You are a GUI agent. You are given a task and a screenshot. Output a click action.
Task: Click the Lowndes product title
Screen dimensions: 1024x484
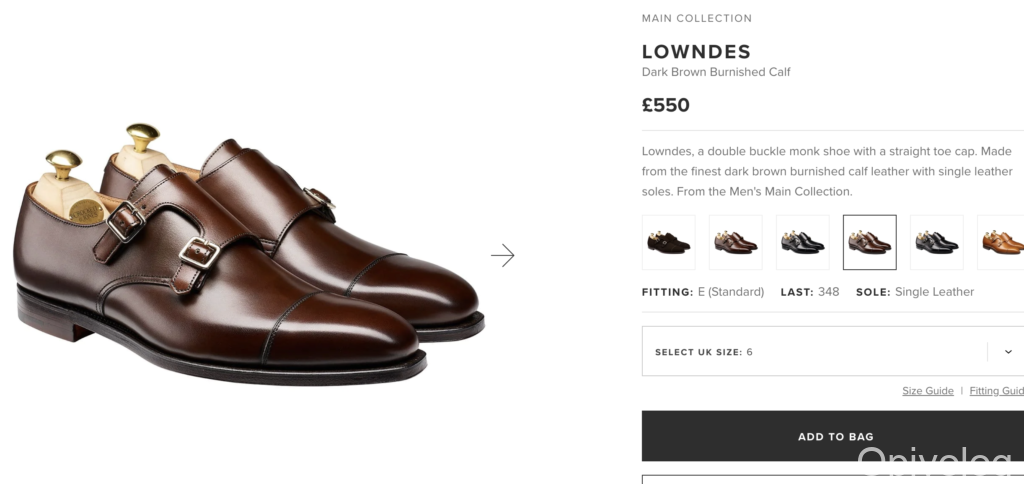click(x=696, y=51)
